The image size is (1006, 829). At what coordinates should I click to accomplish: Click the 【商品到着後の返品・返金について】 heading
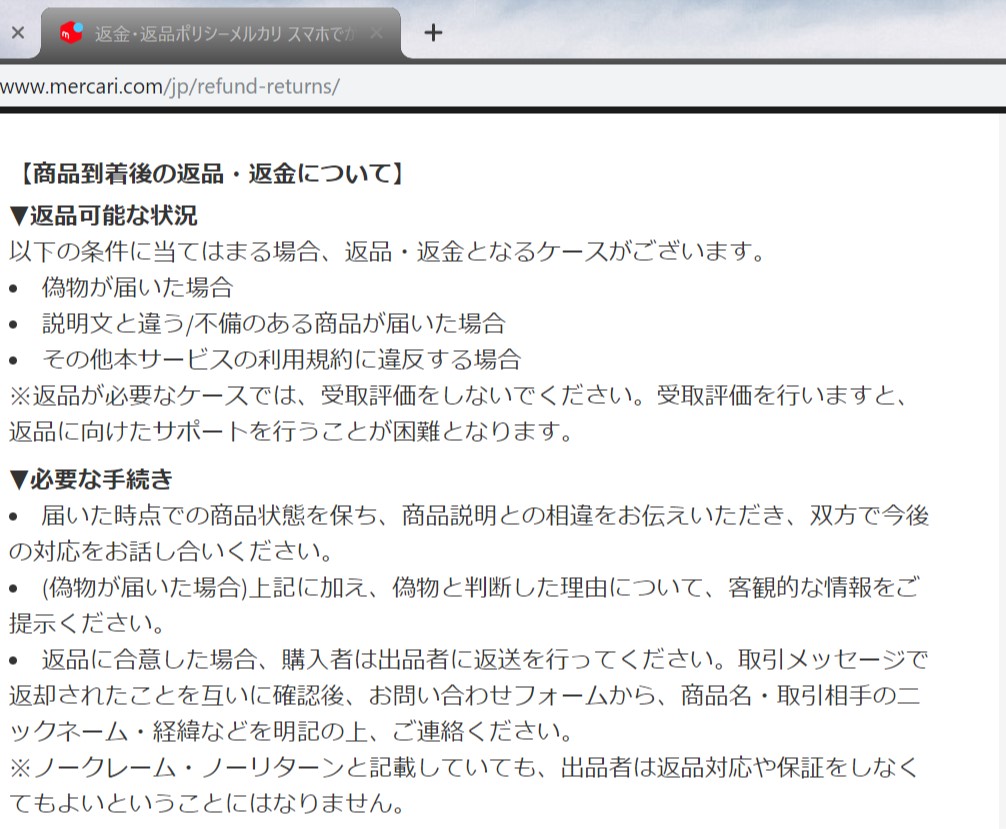pos(210,174)
